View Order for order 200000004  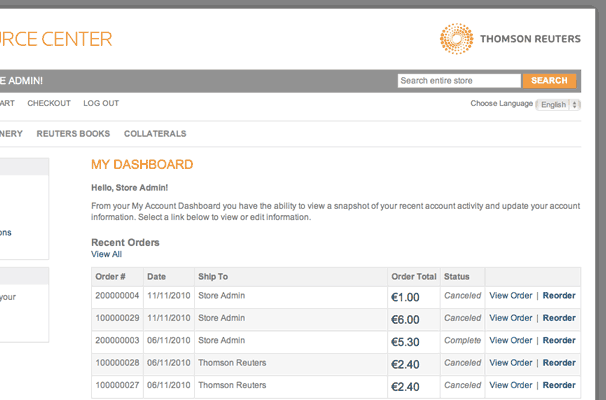[511, 296]
